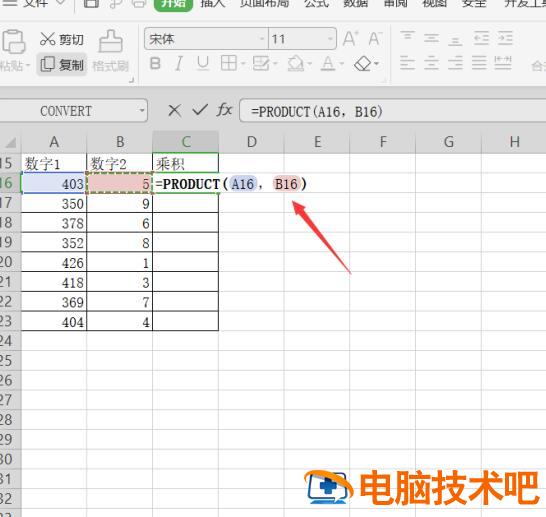Apply distributed alignment icon
The width and height of the screenshot is (546, 517).
503,63
